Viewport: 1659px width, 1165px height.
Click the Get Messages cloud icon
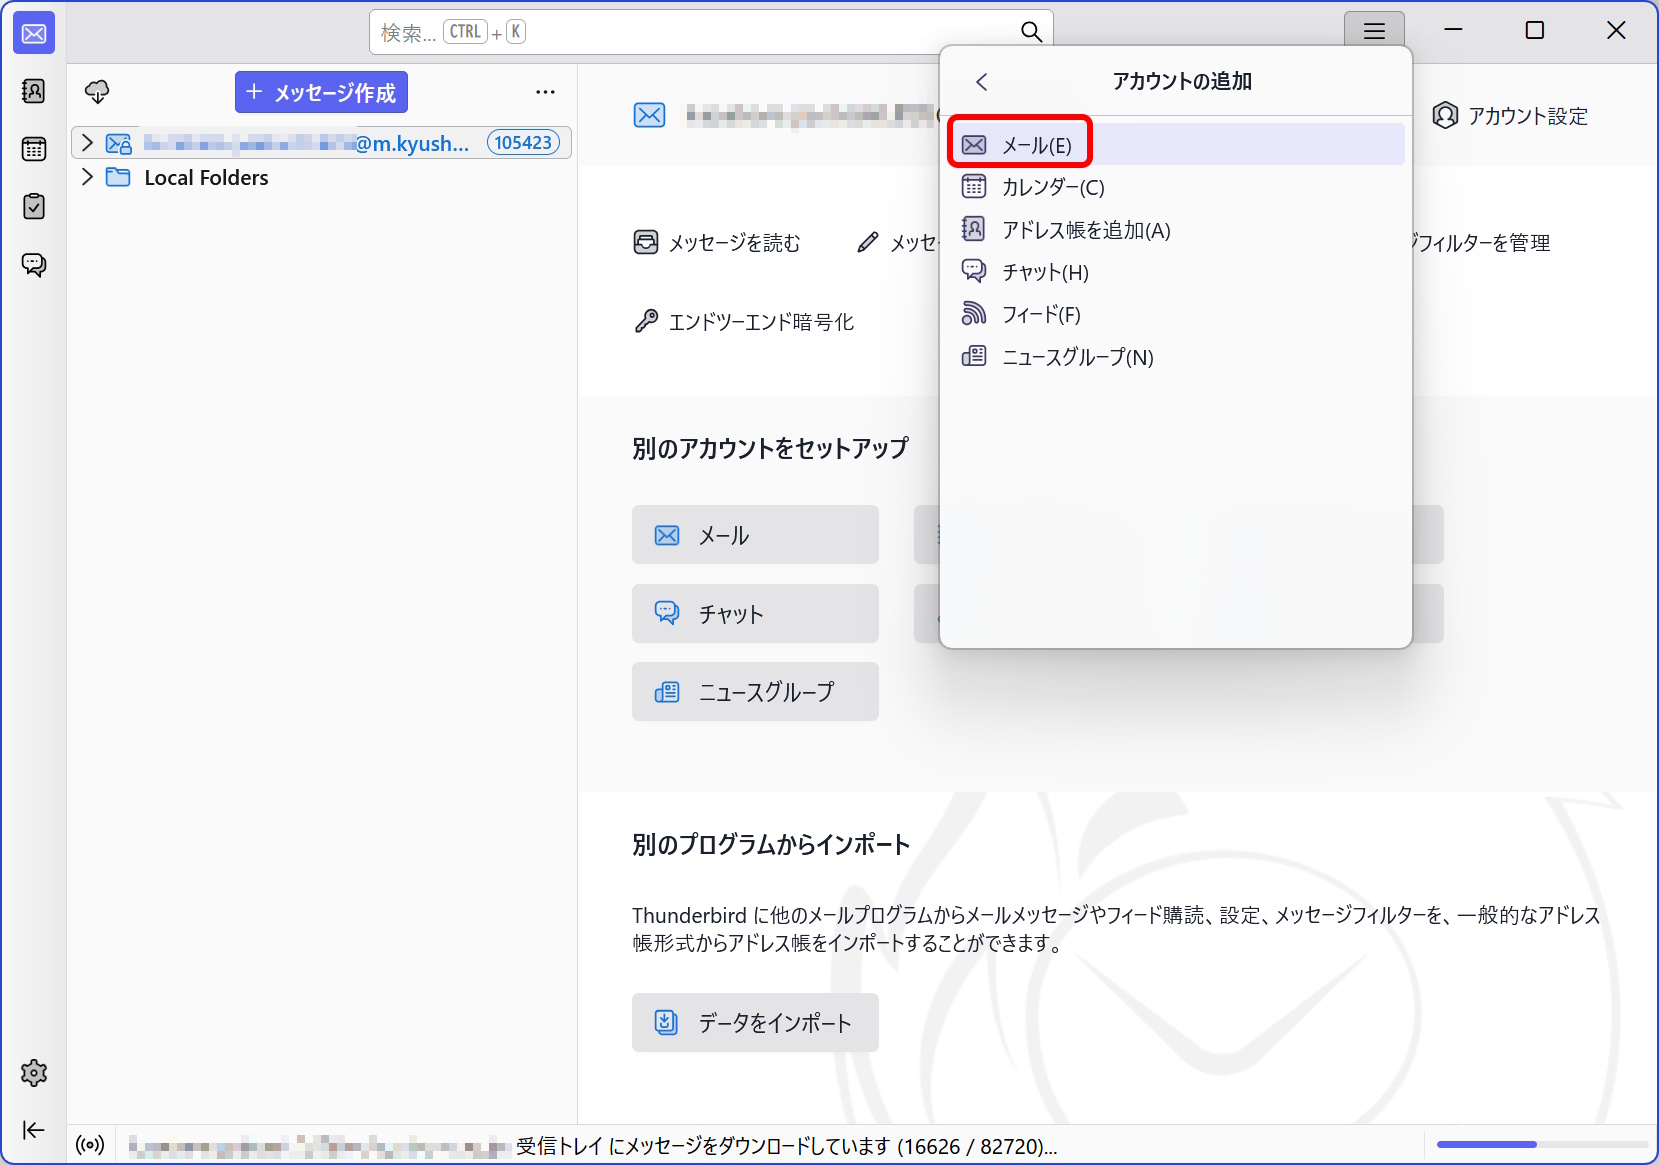pos(97,92)
